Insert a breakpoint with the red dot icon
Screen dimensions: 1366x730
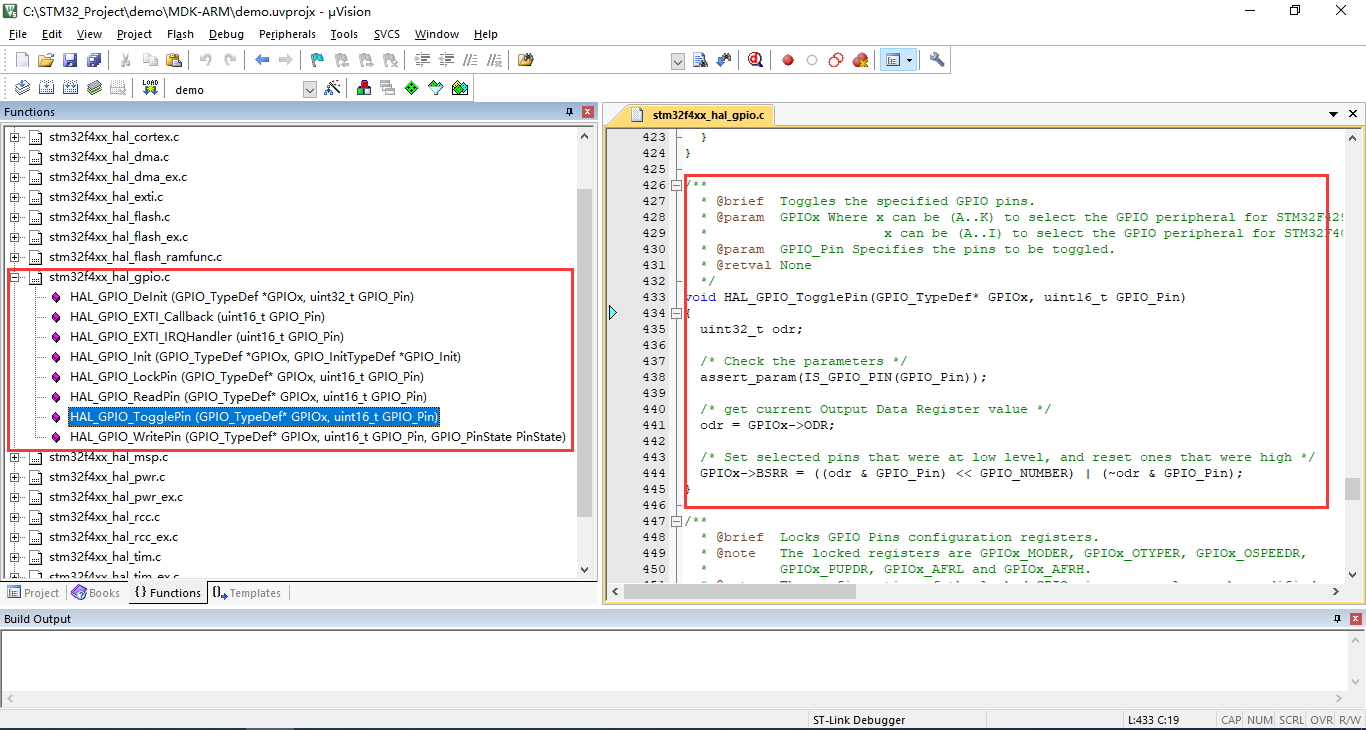click(x=787, y=60)
